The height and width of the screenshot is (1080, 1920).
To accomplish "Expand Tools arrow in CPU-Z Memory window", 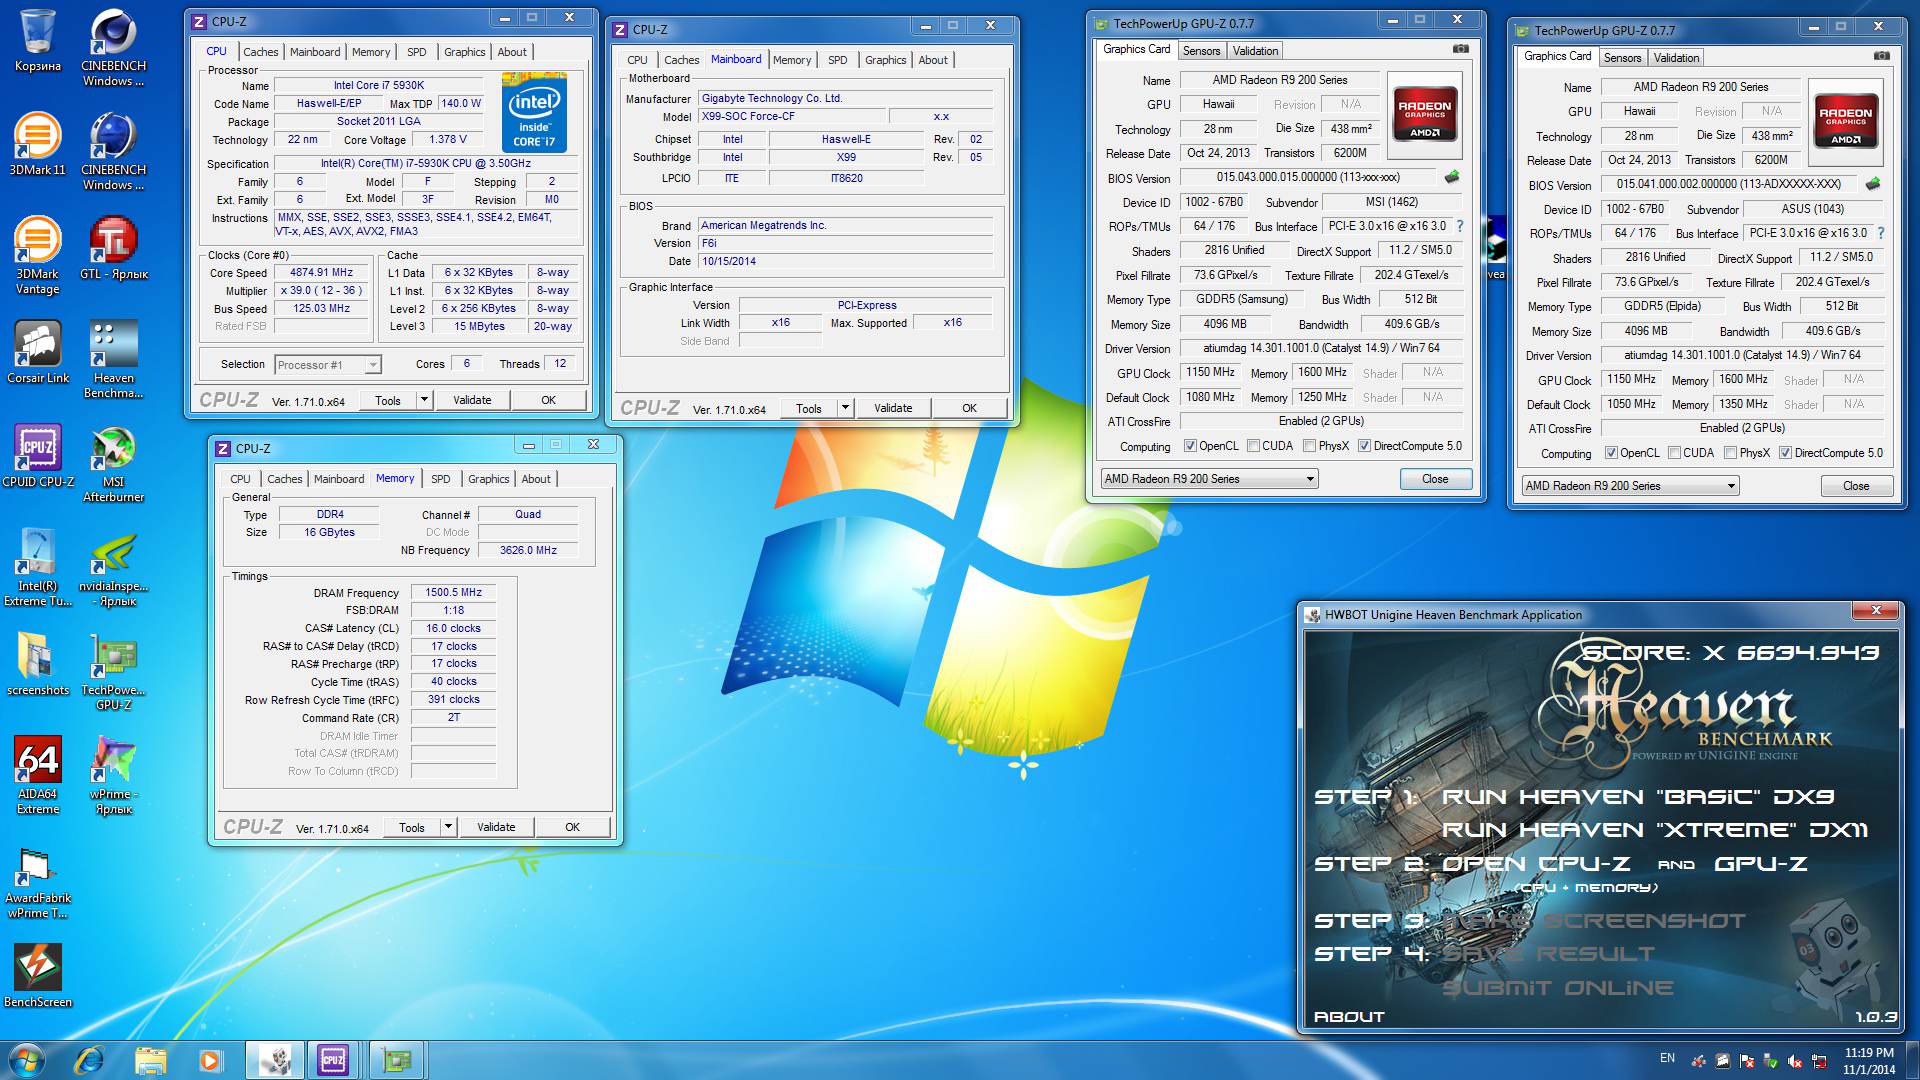I will (448, 827).
